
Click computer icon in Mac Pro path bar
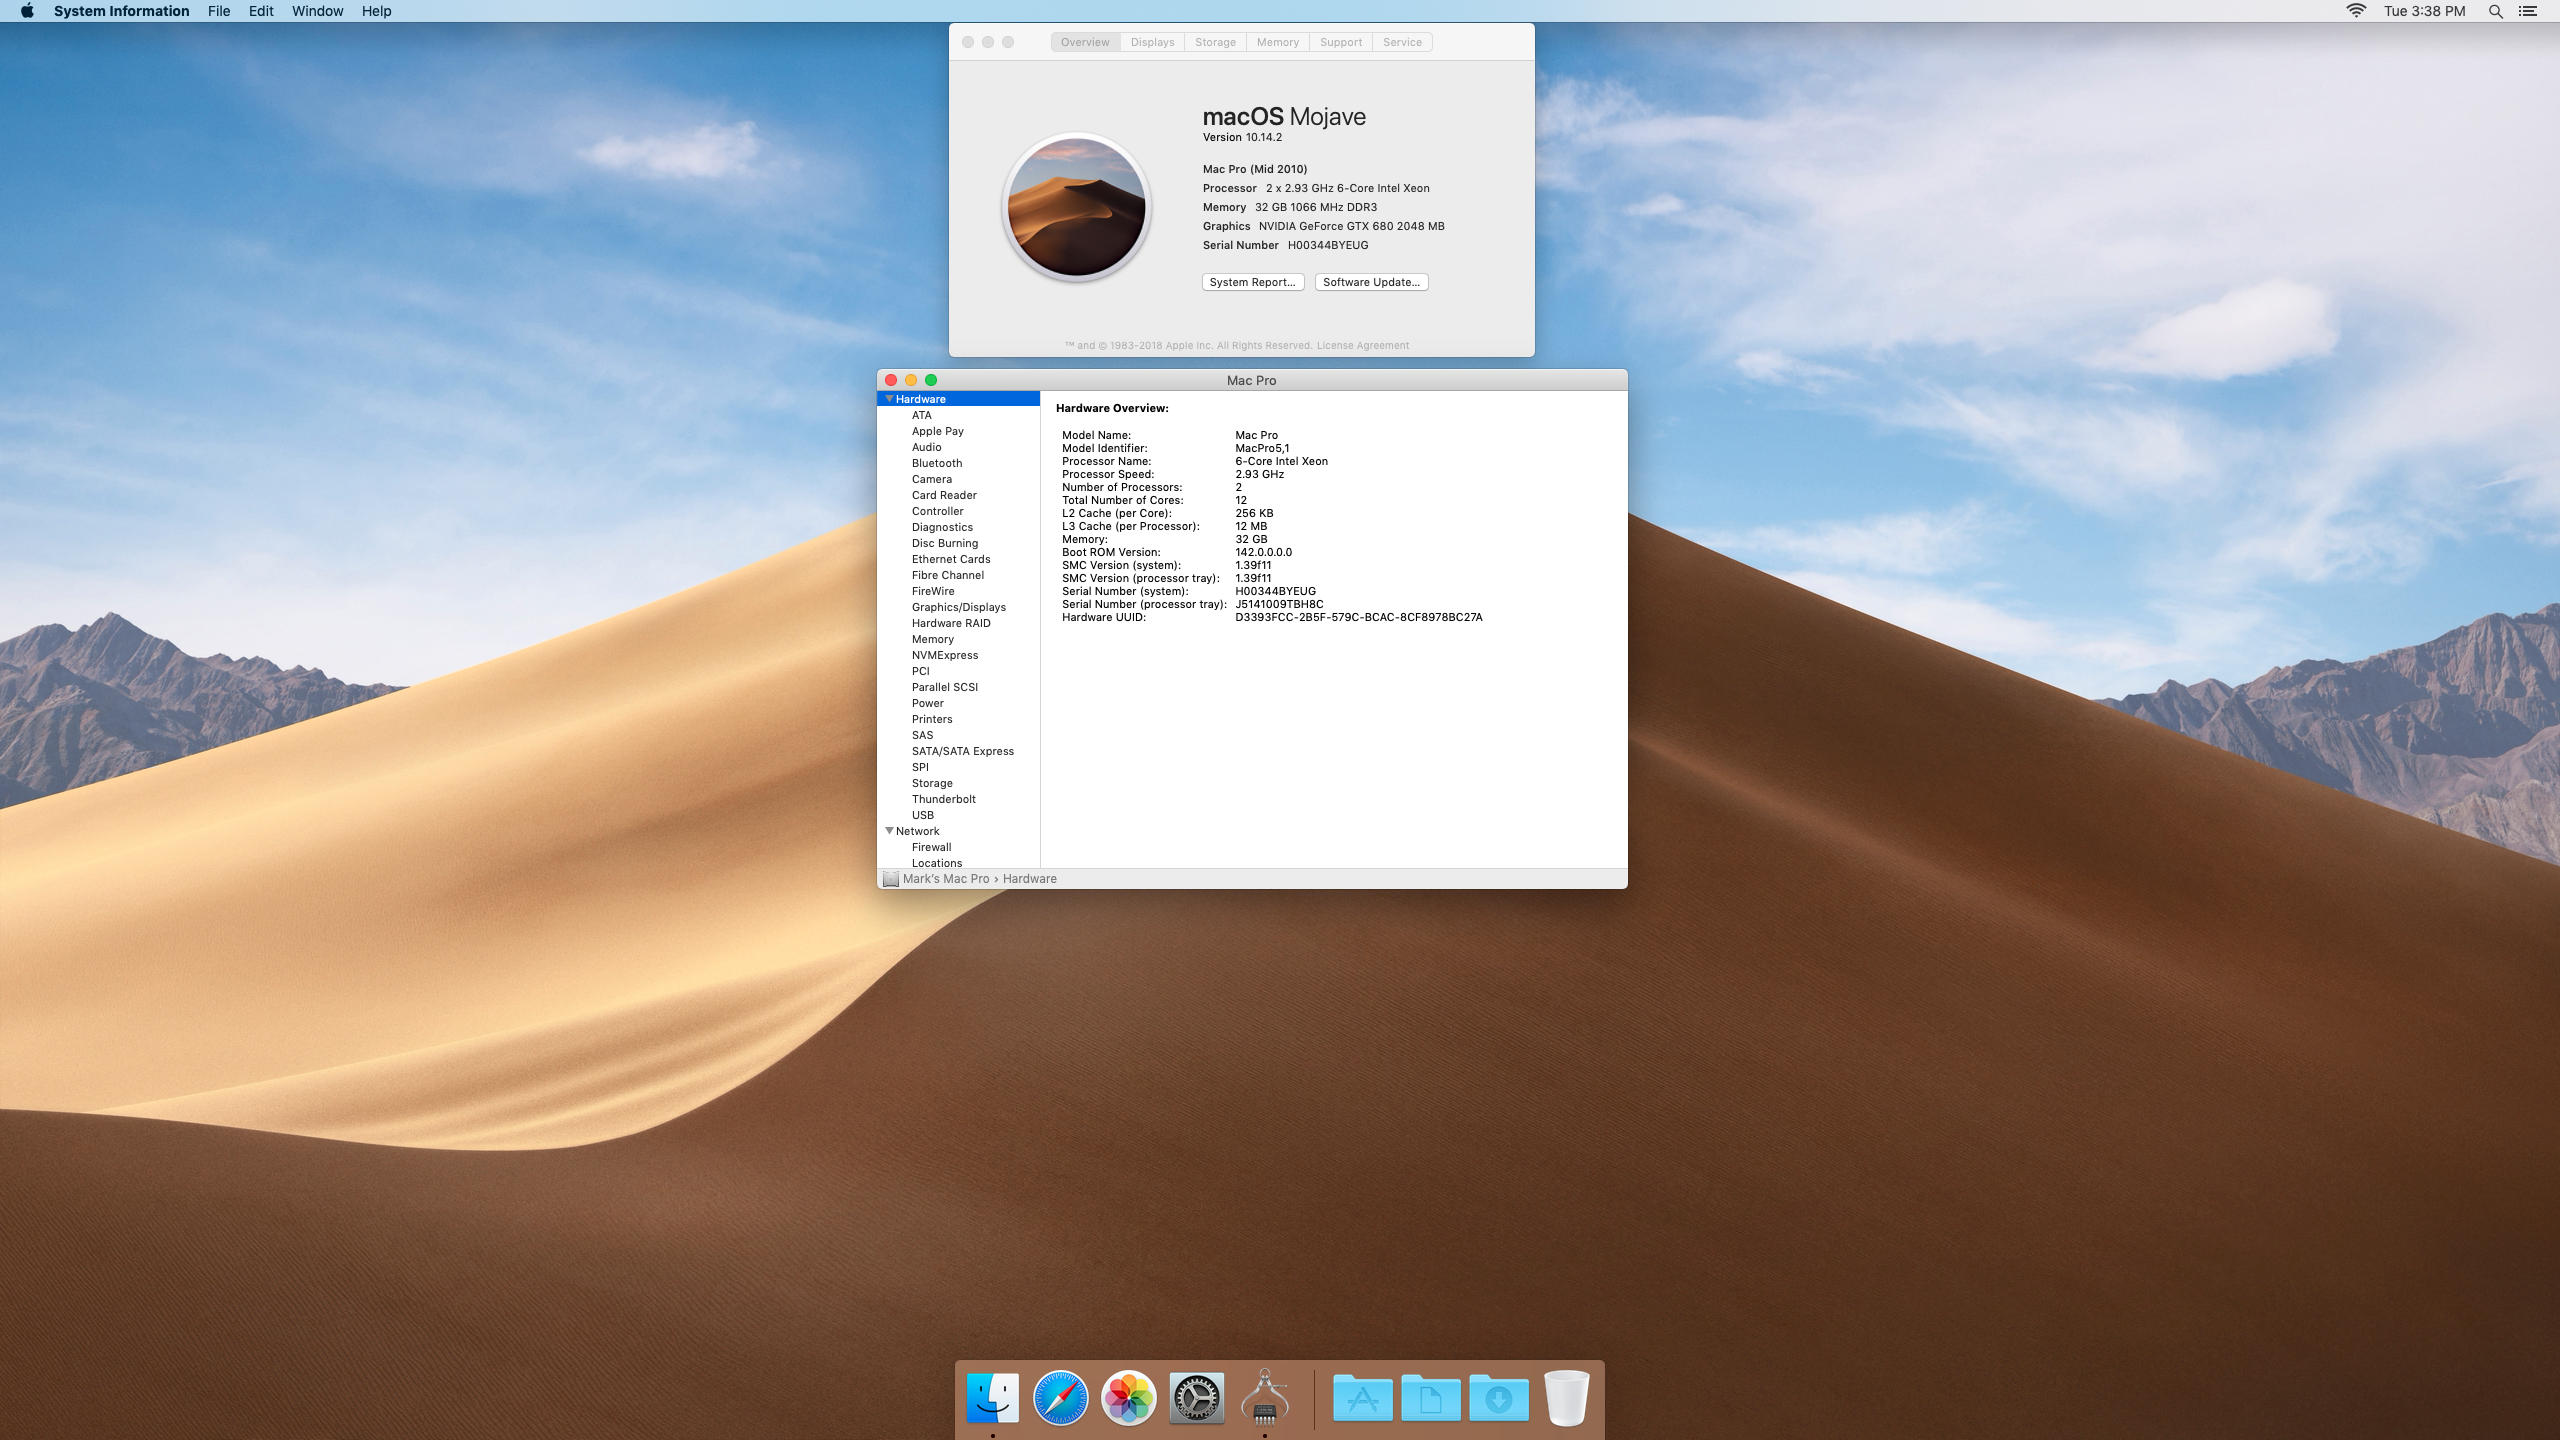coord(891,879)
